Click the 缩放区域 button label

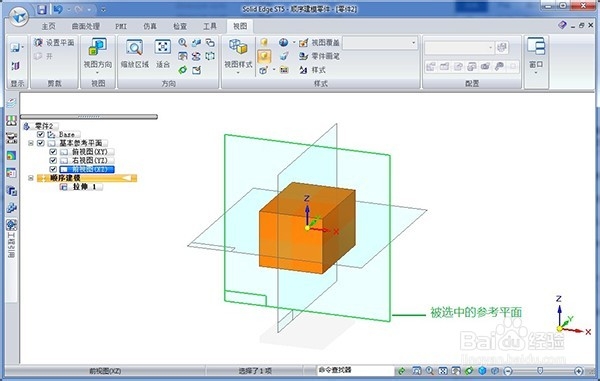135,64
